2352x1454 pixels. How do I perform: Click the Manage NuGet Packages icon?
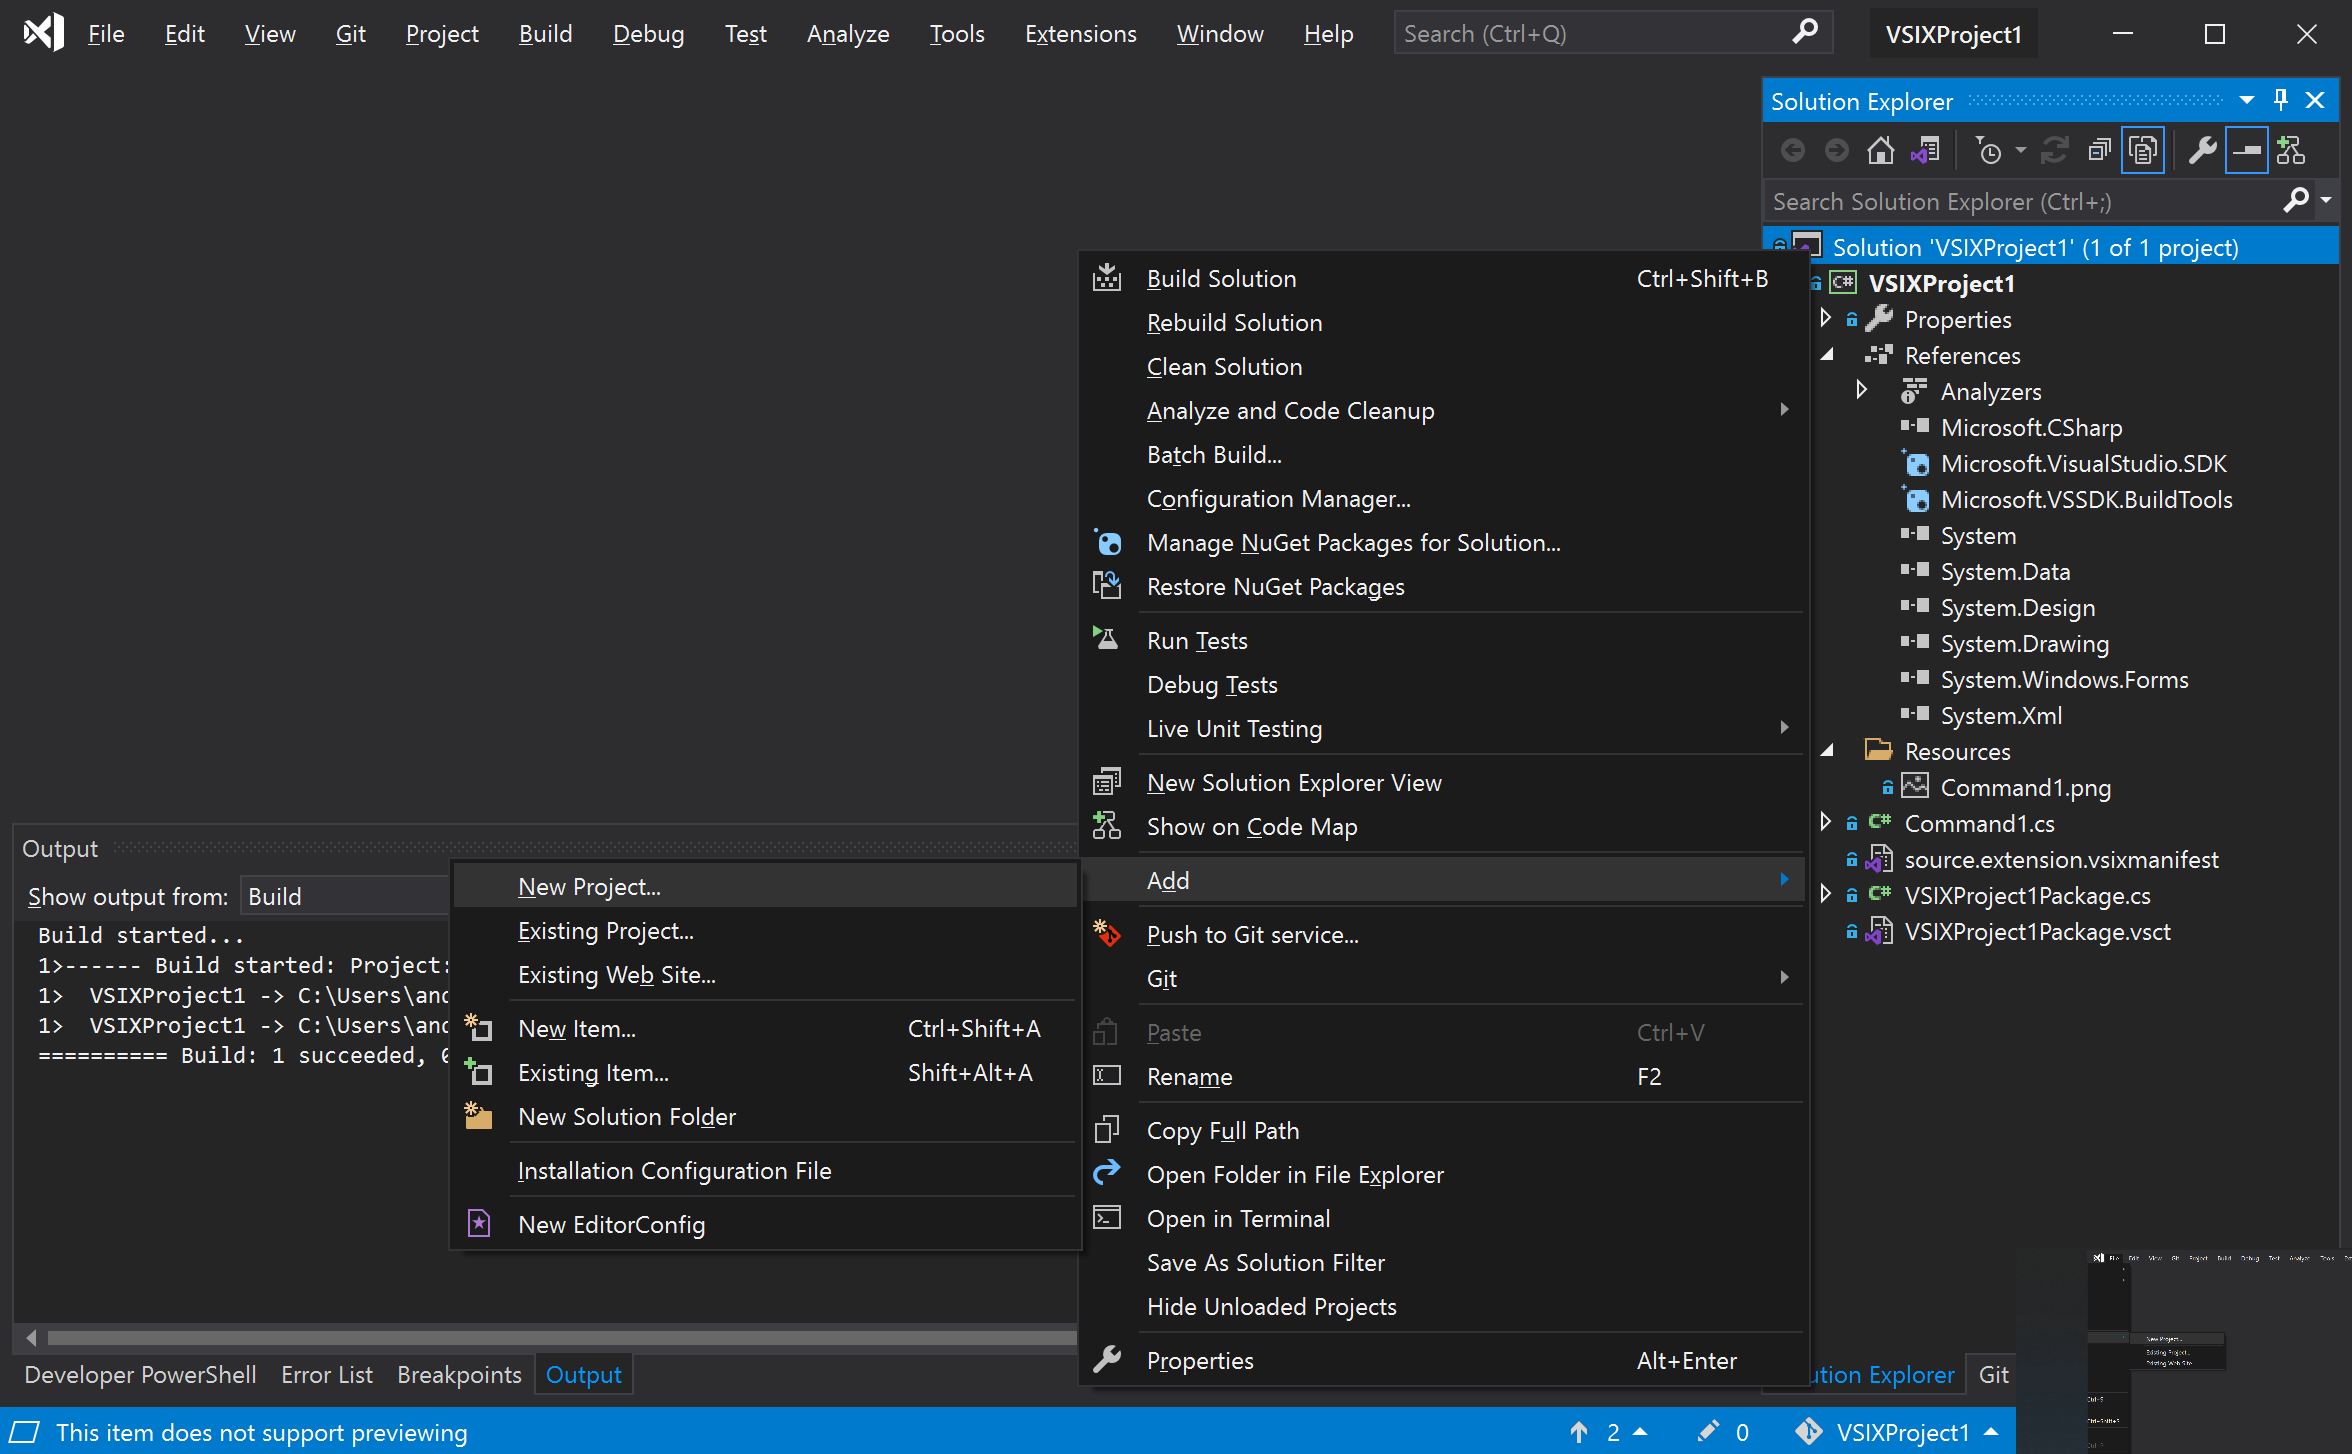click(1107, 541)
